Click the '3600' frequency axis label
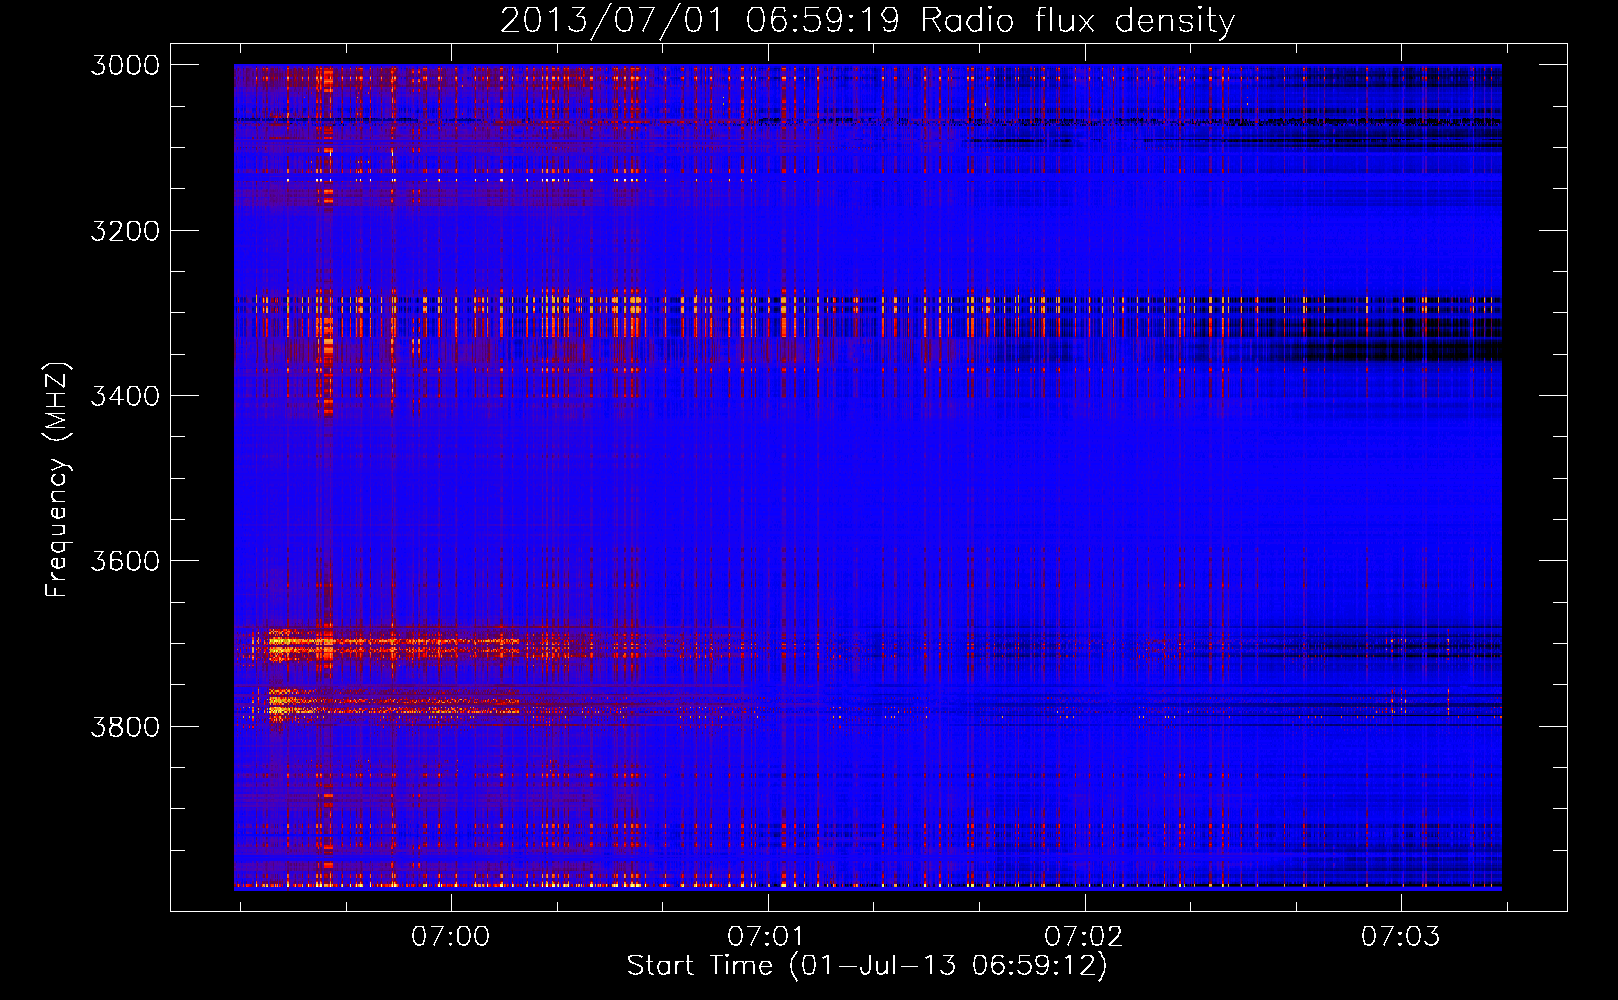Image resolution: width=1618 pixels, height=1000 pixels. coord(125,561)
